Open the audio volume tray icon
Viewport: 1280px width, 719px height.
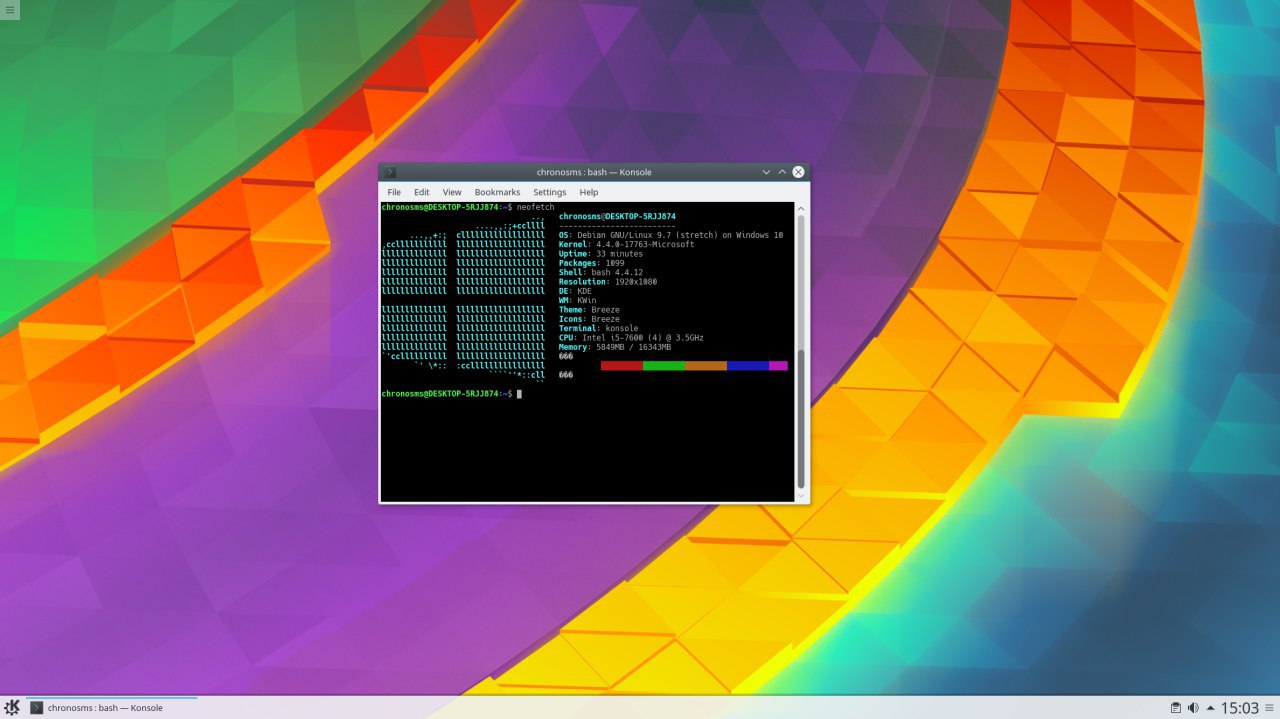pyautogui.click(x=1193, y=708)
